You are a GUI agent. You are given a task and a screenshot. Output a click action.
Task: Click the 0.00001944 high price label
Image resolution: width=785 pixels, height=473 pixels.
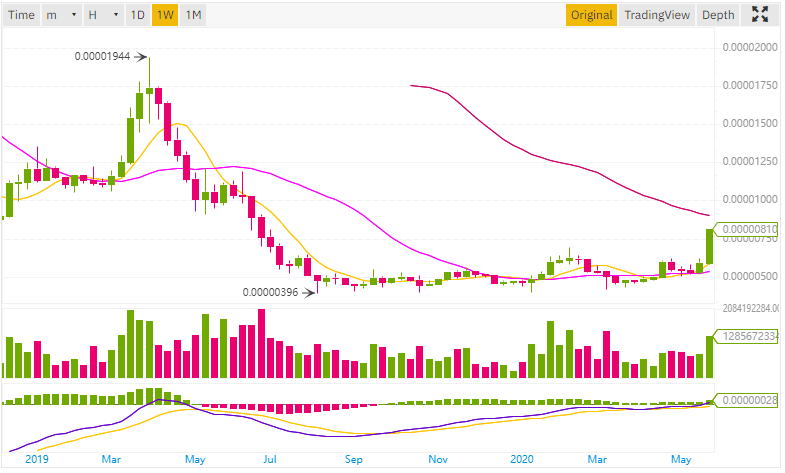click(x=103, y=56)
